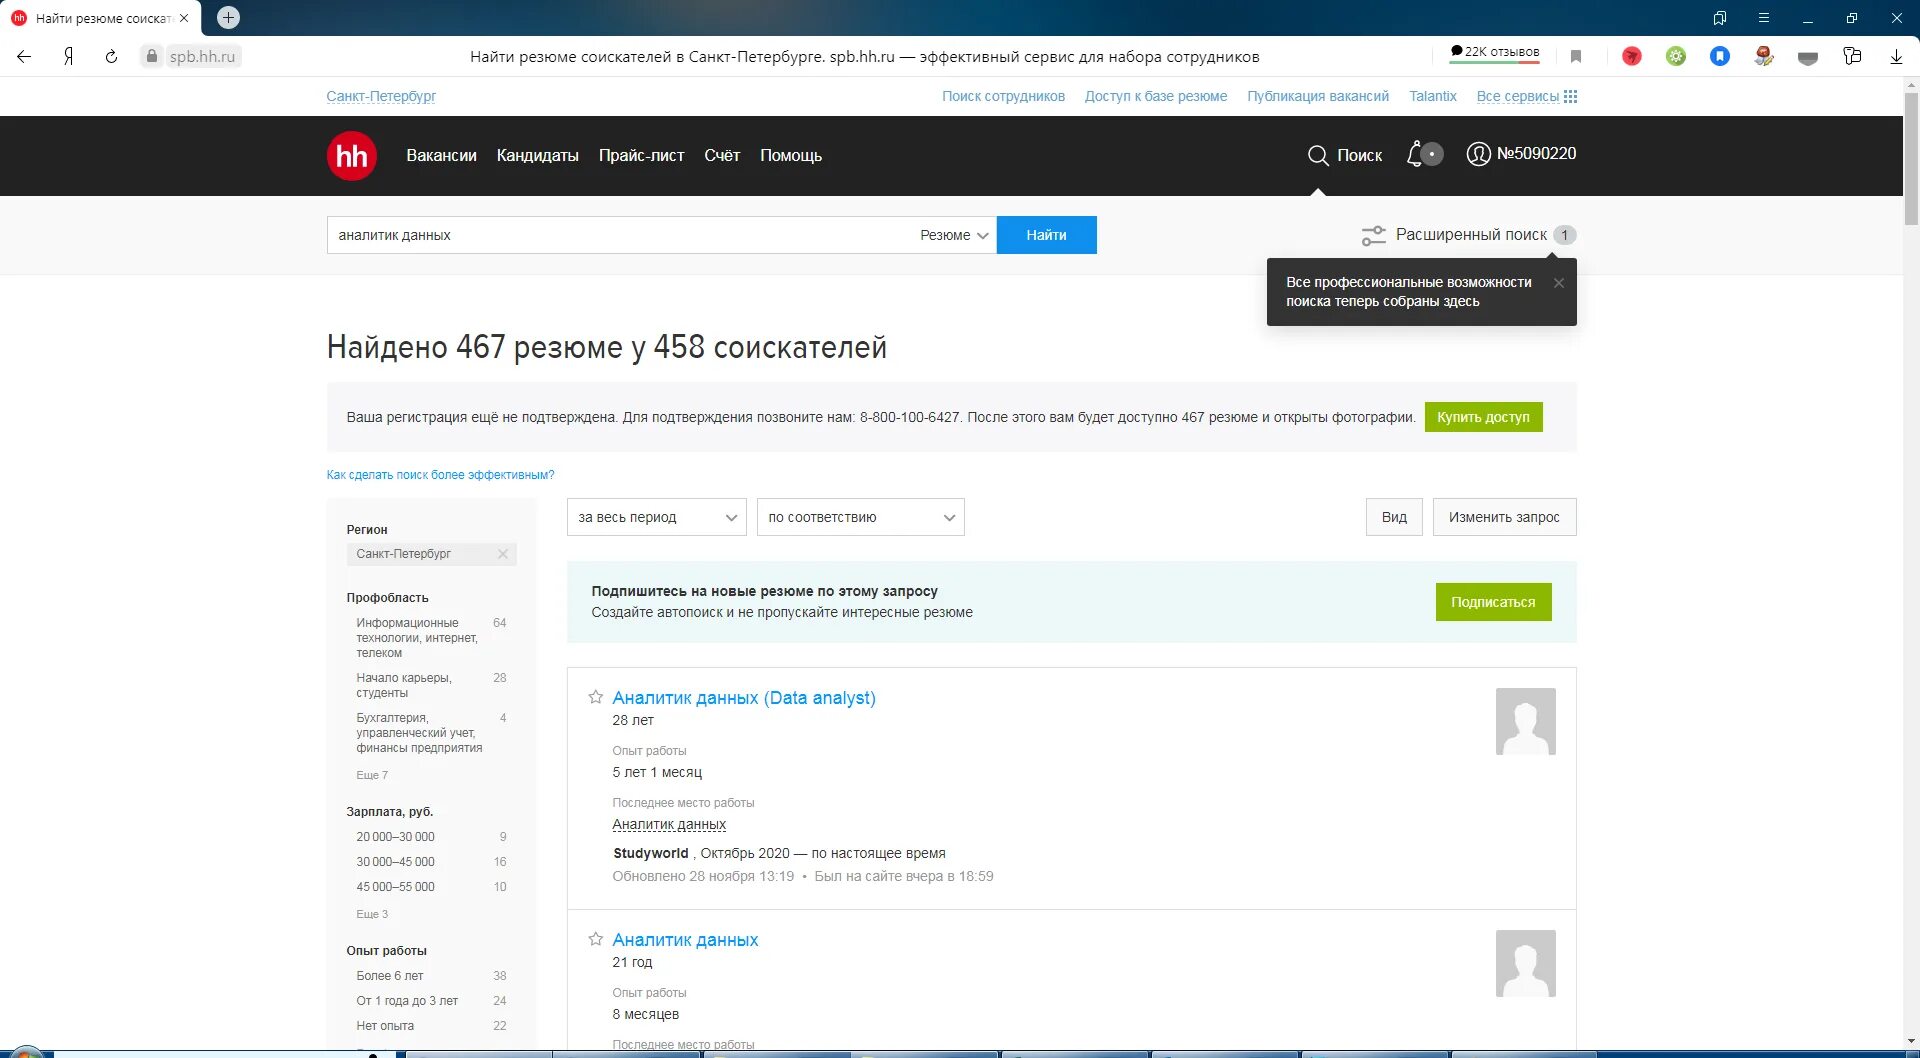The width and height of the screenshot is (1920, 1058).
Task: Star the Аналитик данных (Data analyst) resume
Action: tap(595, 697)
